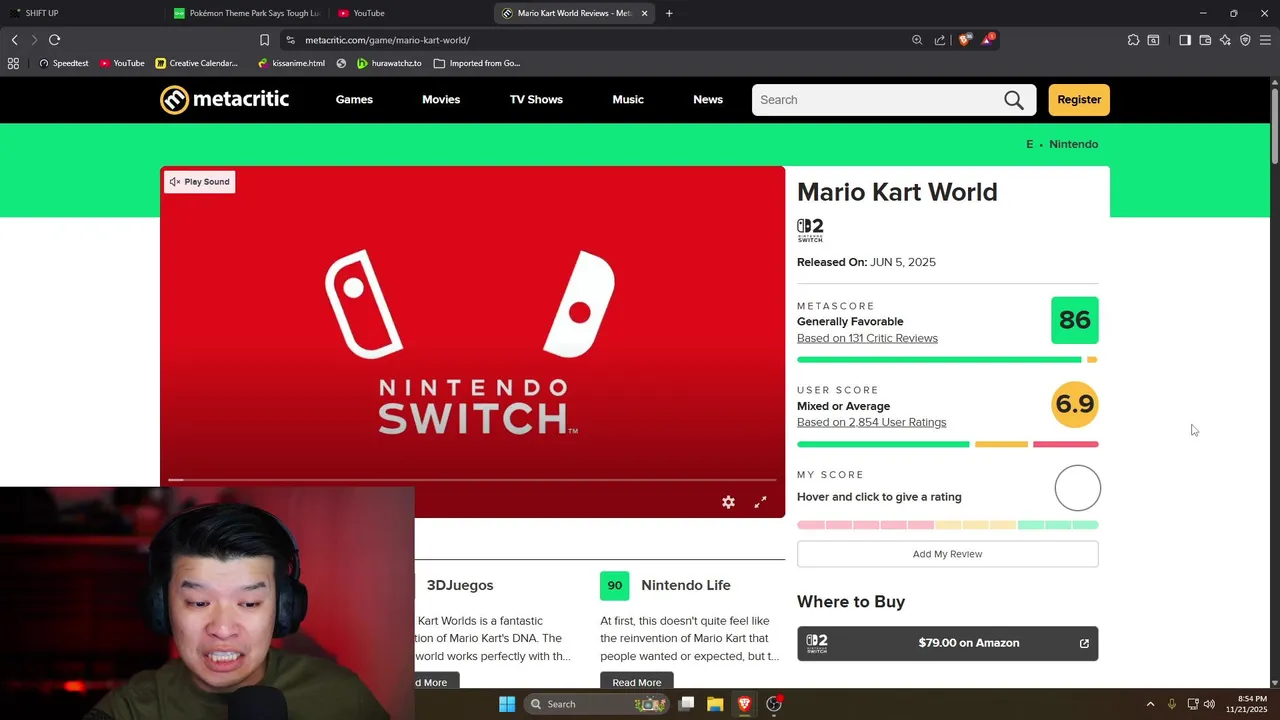The width and height of the screenshot is (1280, 720).
Task: Open a new browser tab
Action: pyautogui.click(x=669, y=13)
